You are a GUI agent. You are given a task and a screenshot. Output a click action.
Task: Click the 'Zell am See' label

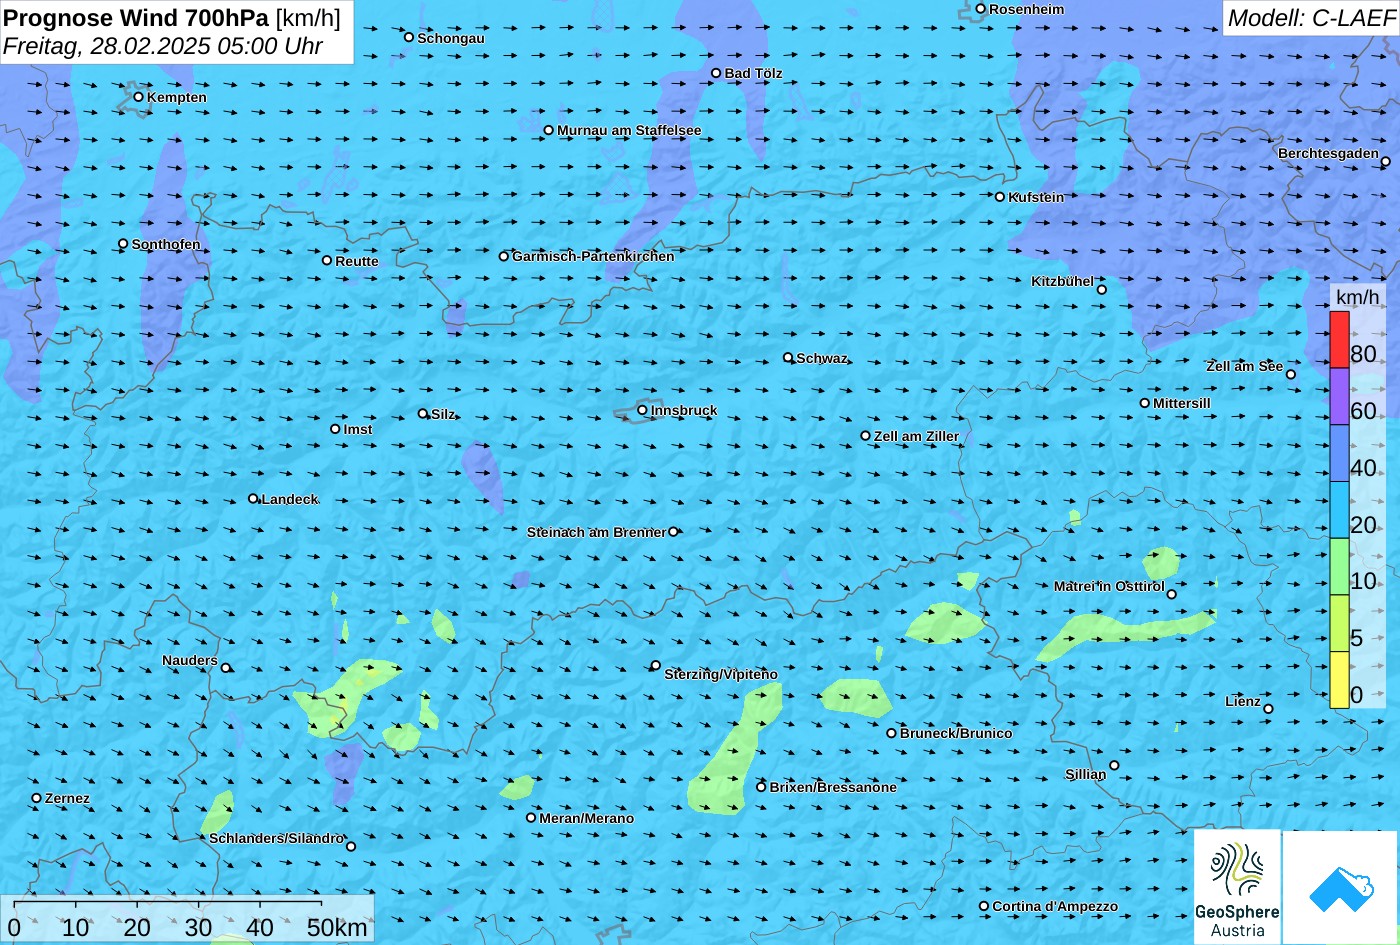pyautogui.click(x=1244, y=366)
